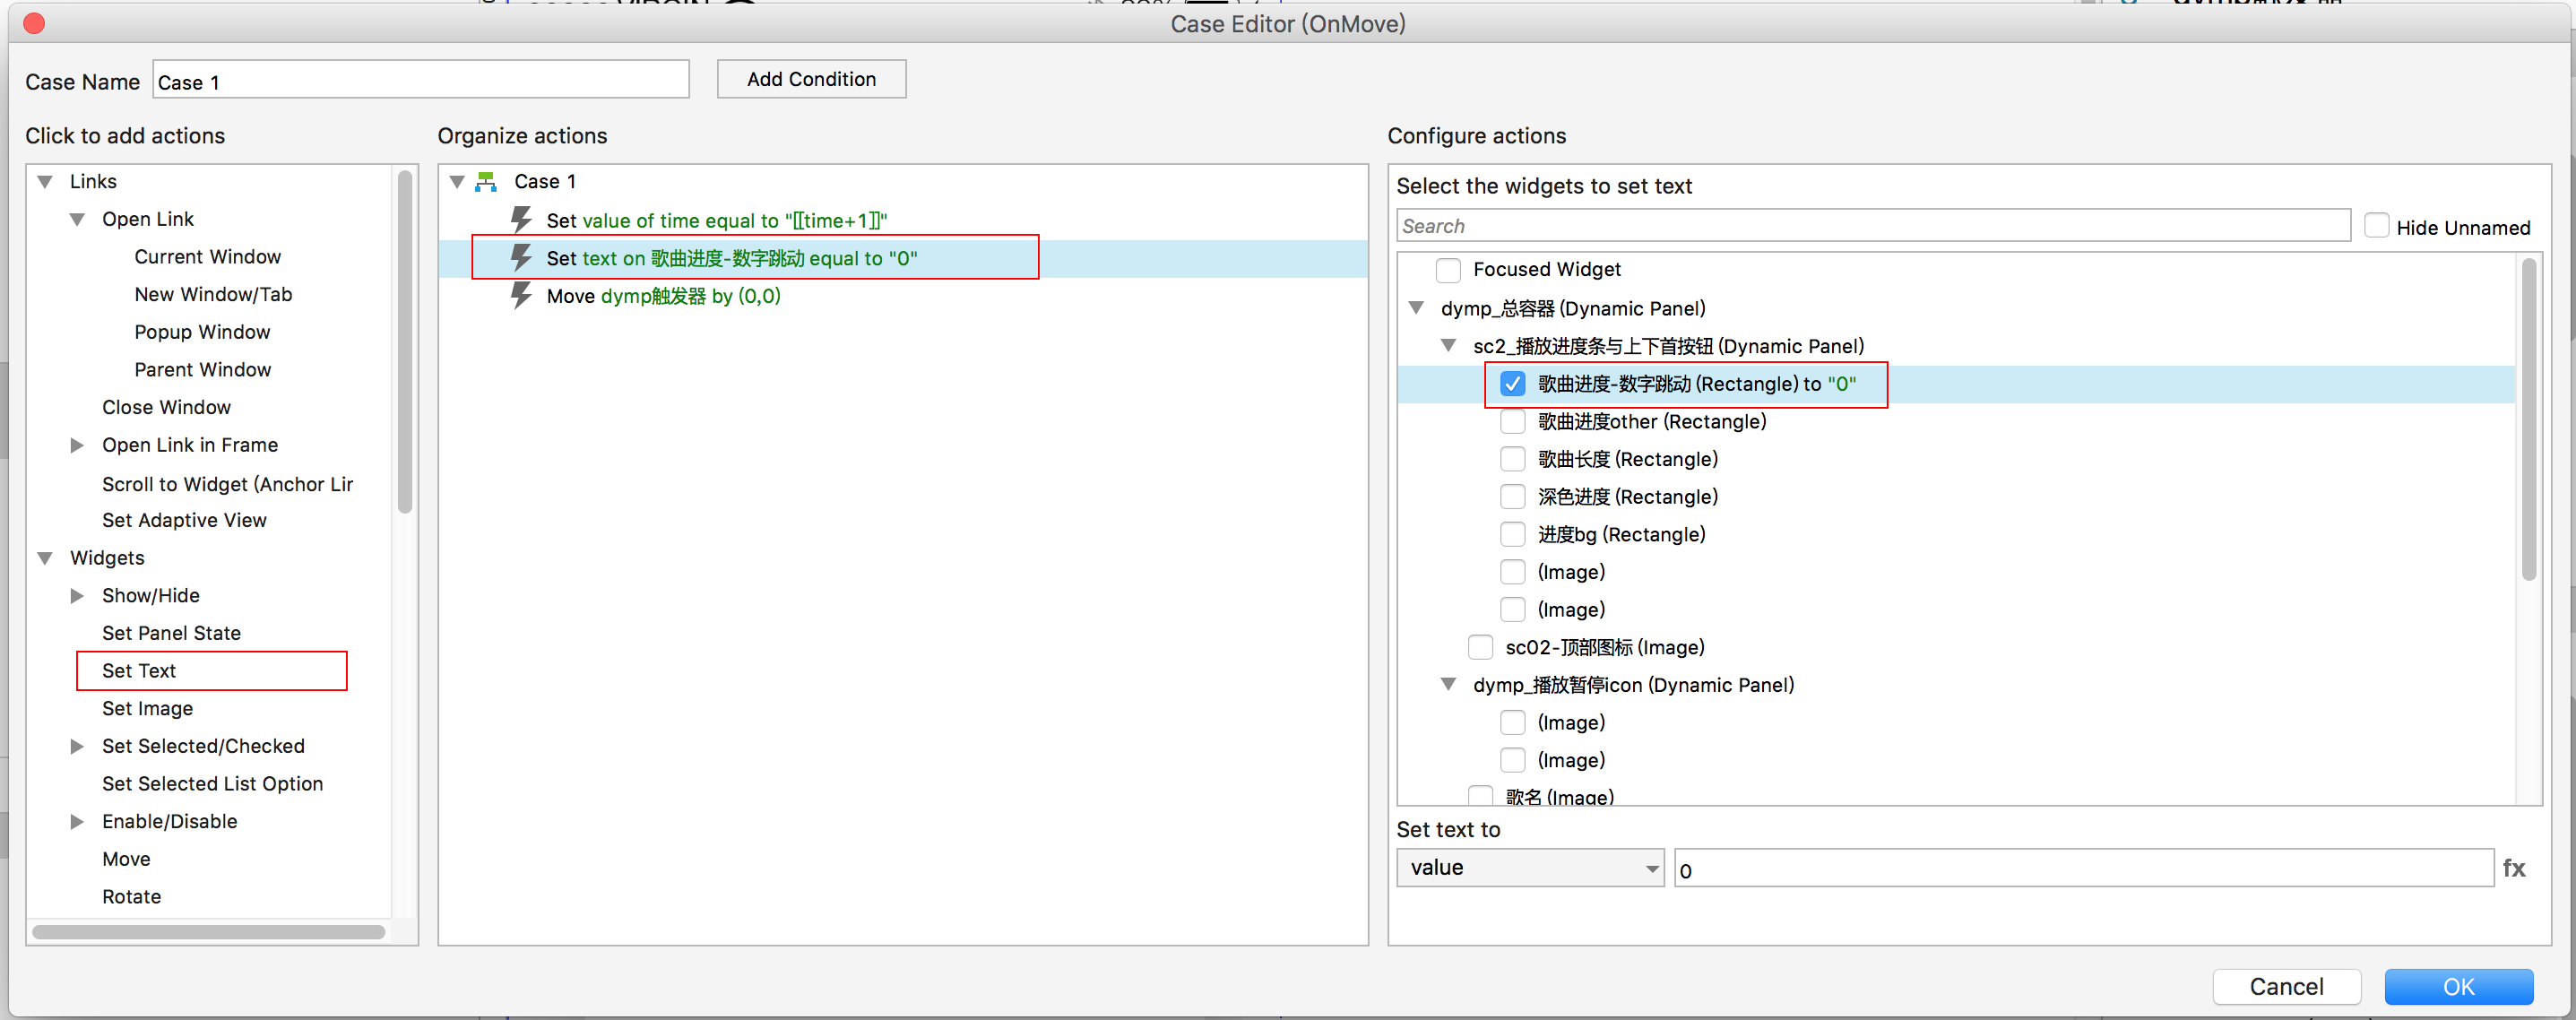Screen dimensions: 2576x1020
Task: Close the Case Editor with red button
Action: [34, 23]
